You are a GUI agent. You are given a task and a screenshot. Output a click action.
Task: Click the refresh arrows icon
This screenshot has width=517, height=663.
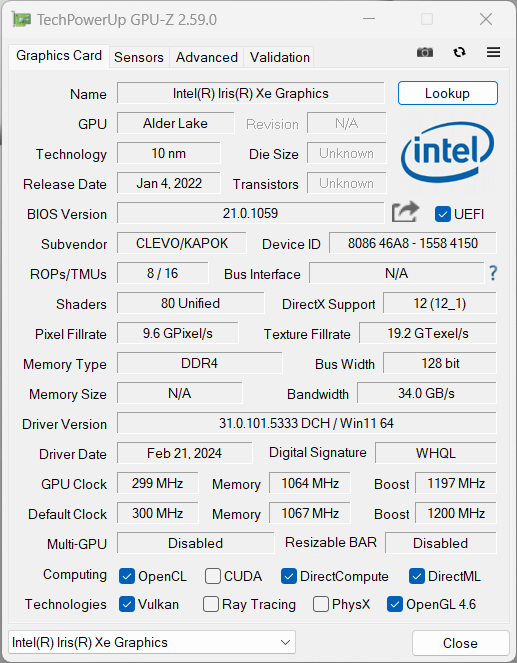click(460, 52)
